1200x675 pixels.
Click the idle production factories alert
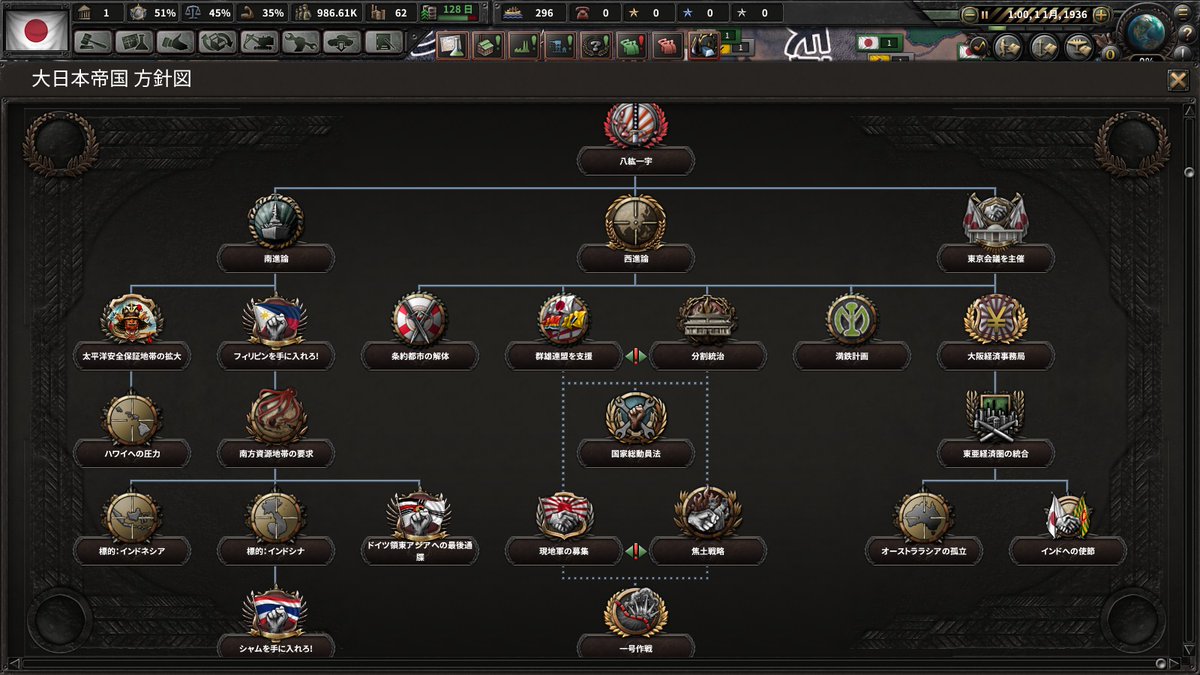(x=524, y=45)
